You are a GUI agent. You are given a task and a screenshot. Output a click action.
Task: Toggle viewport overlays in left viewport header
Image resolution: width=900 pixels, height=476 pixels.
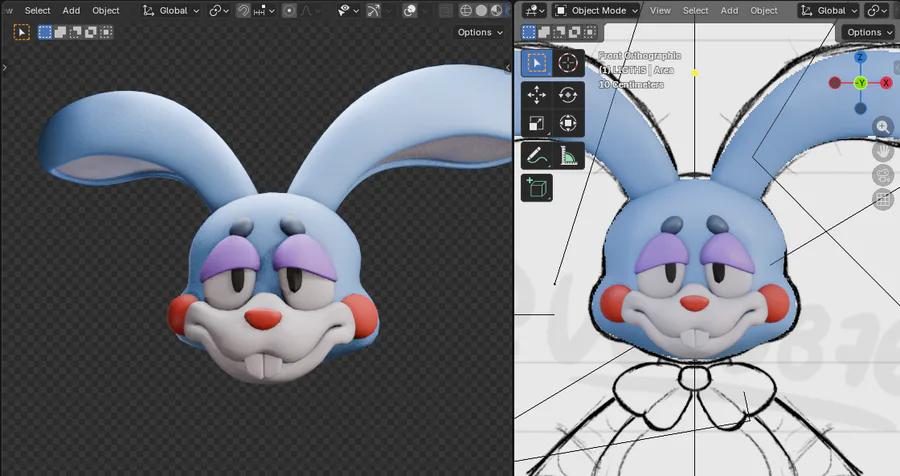pos(410,10)
